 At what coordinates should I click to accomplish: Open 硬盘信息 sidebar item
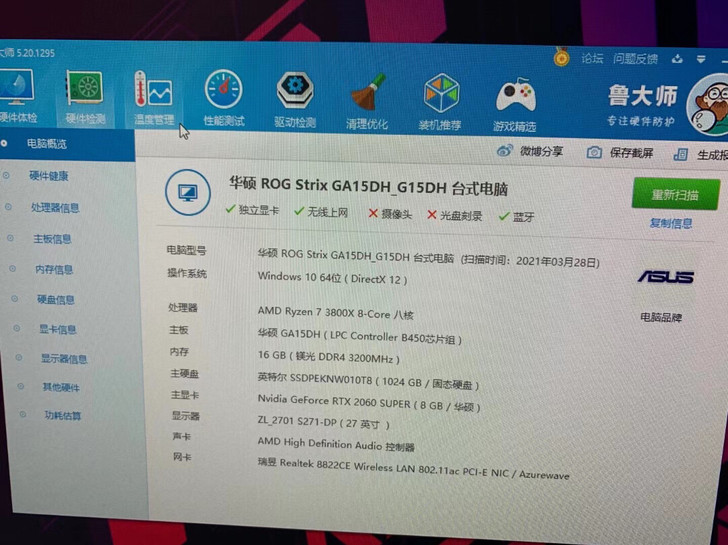click(x=56, y=299)
